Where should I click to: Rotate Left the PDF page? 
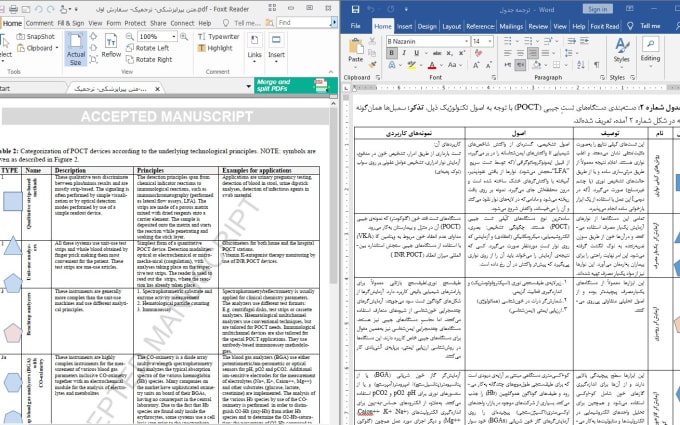click(x=147, y=48)
